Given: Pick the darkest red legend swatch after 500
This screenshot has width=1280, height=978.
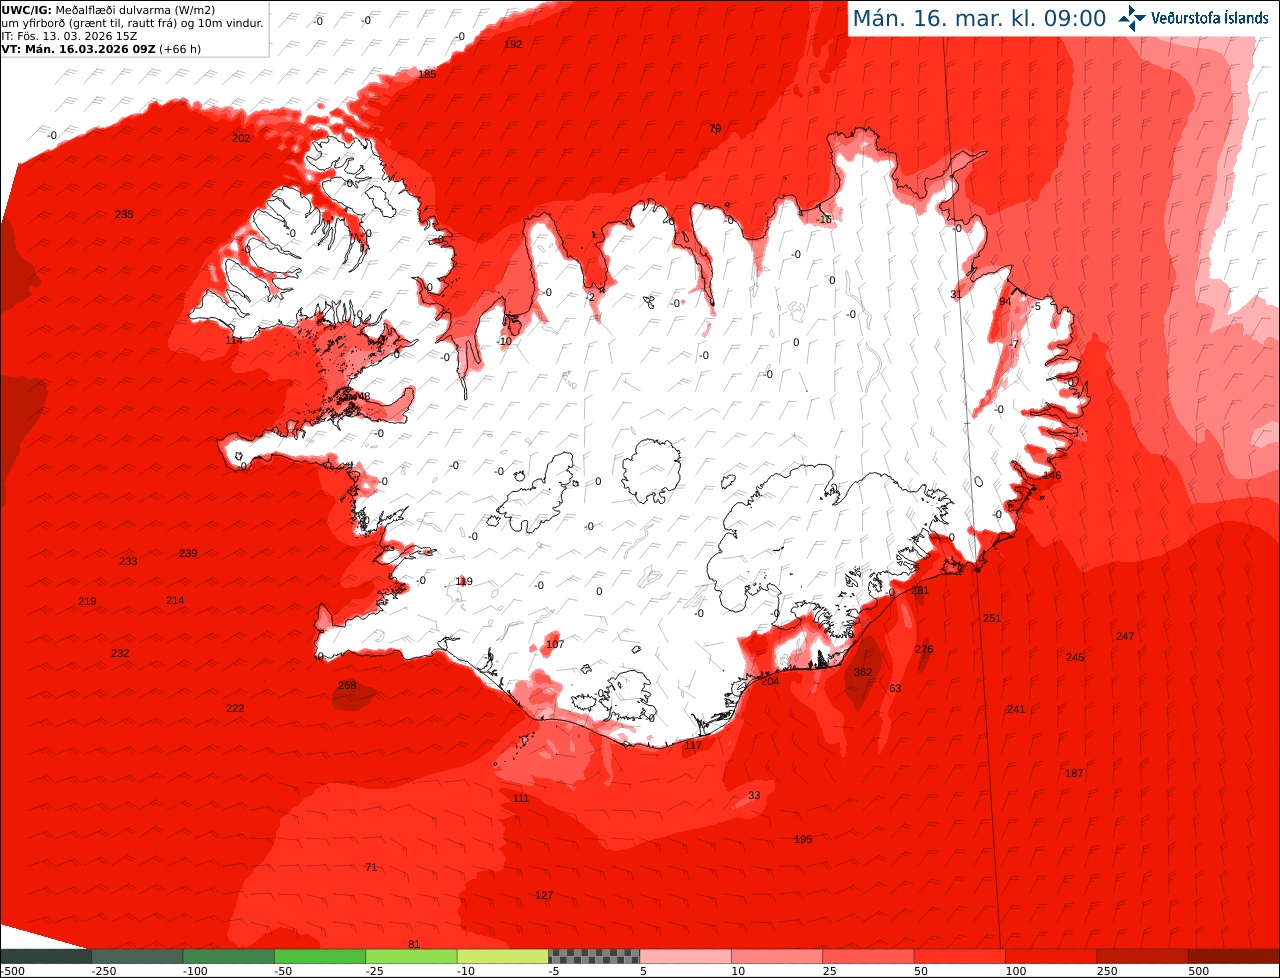Looking at the screenshot, I should tap(1234, 956).
